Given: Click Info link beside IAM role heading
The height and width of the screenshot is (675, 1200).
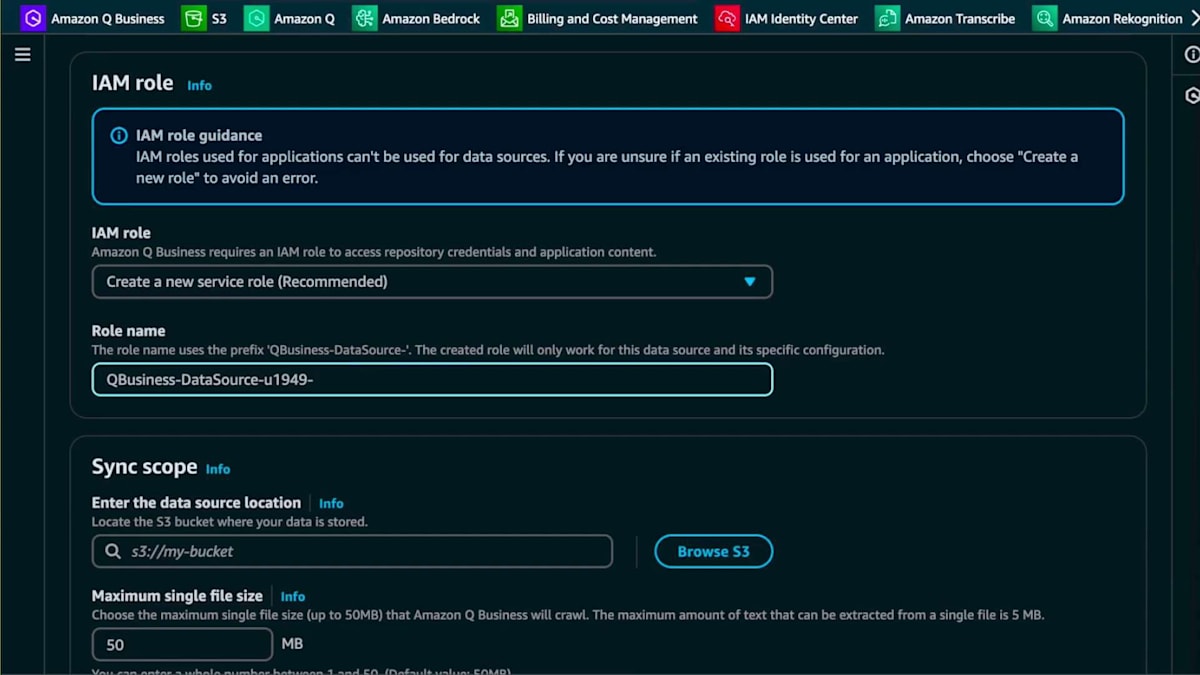Looking at the screenshot, I should (x=199, y=86).
